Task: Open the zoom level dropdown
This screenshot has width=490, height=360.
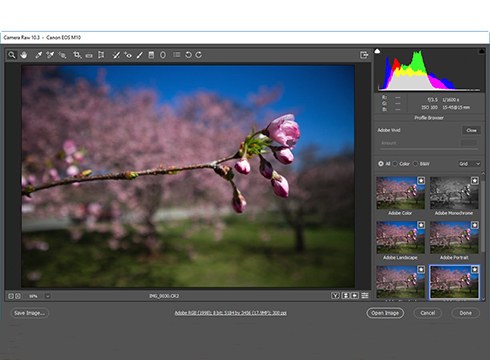Action: click(48, 296)
